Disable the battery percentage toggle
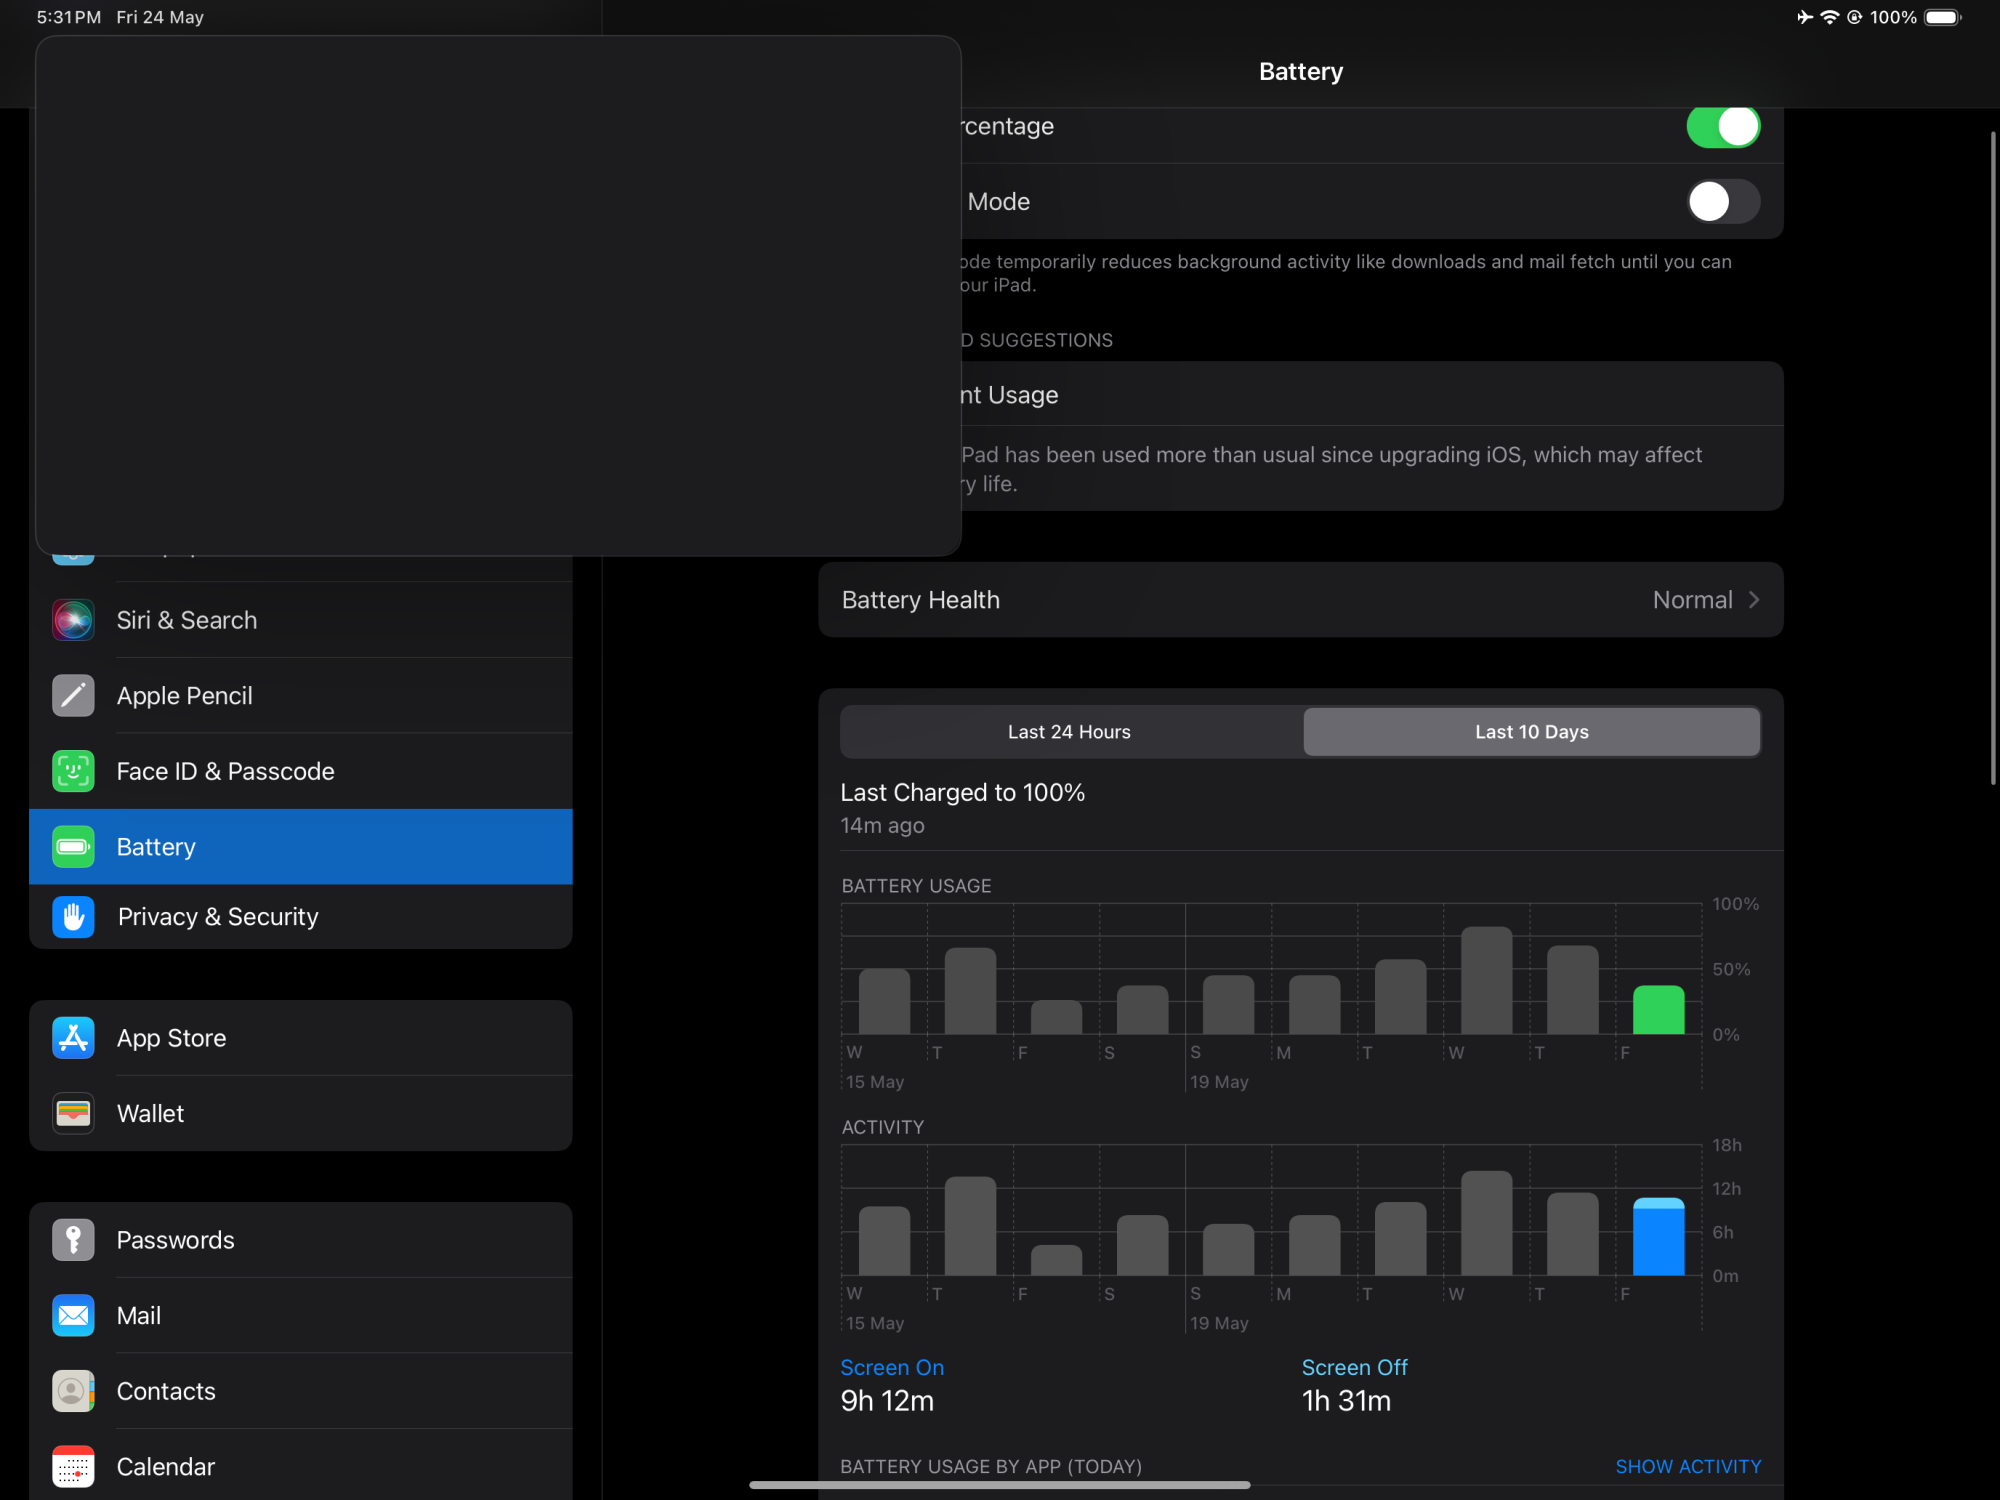2000x1500 pixels. (1722, 127)
